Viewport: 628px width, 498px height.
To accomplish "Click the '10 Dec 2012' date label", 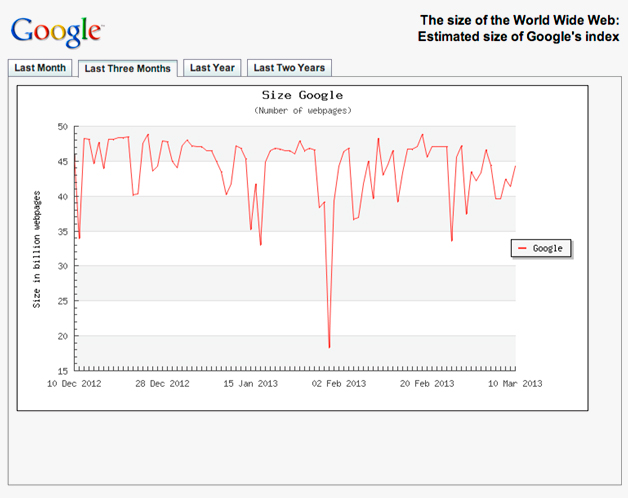I will click(74, 384).
